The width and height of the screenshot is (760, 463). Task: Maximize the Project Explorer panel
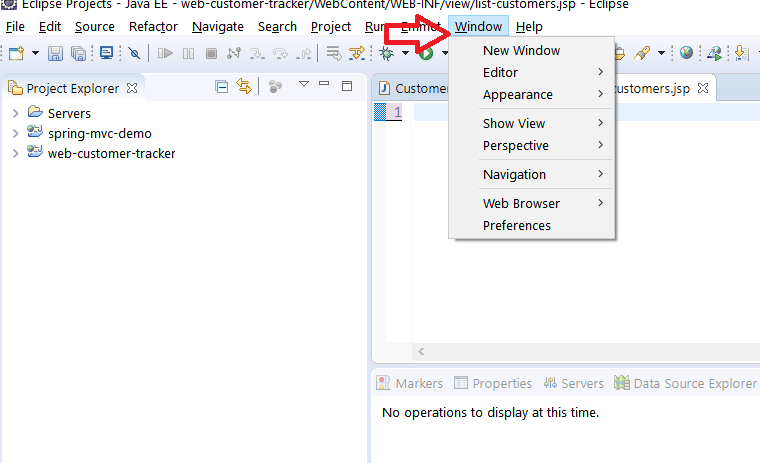[347, 86]
